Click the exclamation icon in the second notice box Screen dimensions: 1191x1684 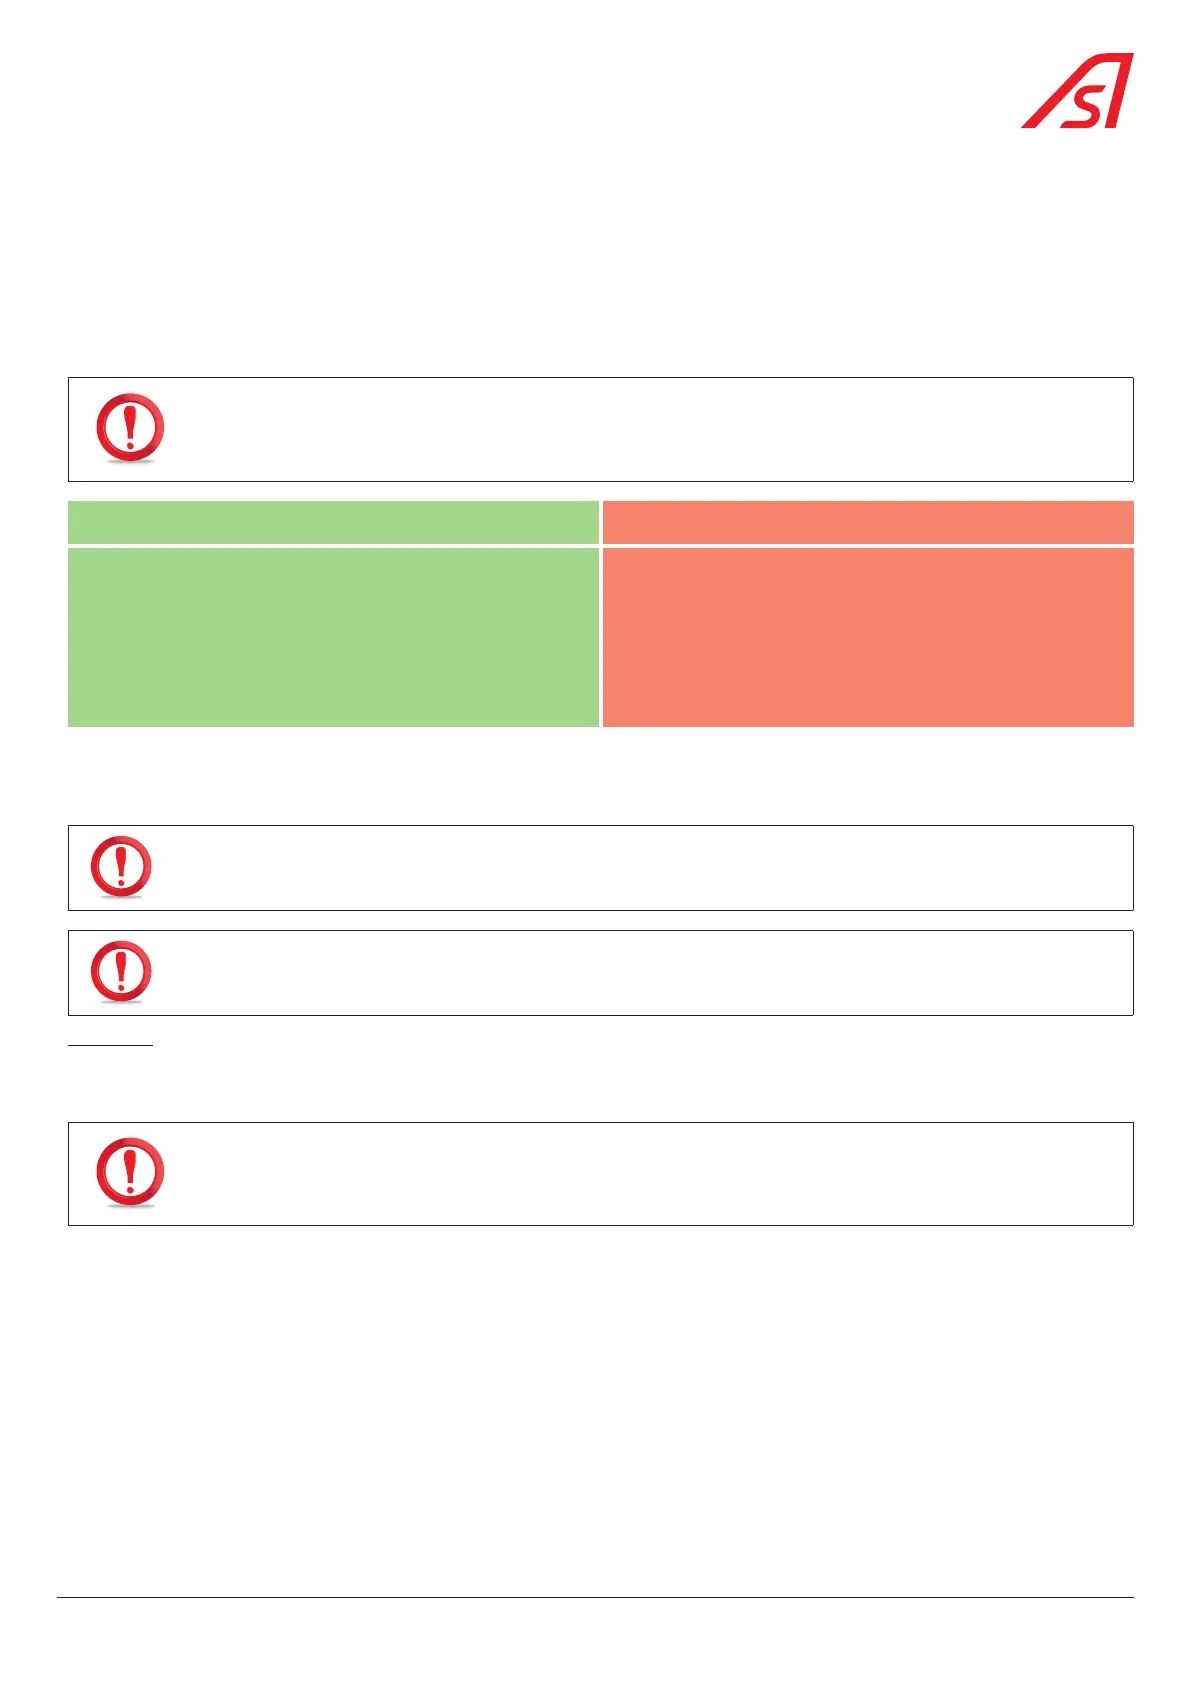tap(121, 866)
